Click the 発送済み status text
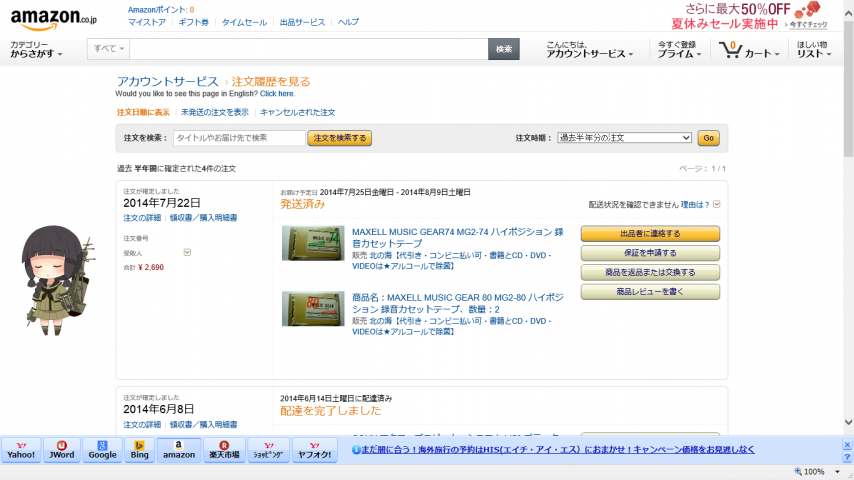 click(303, 204)
